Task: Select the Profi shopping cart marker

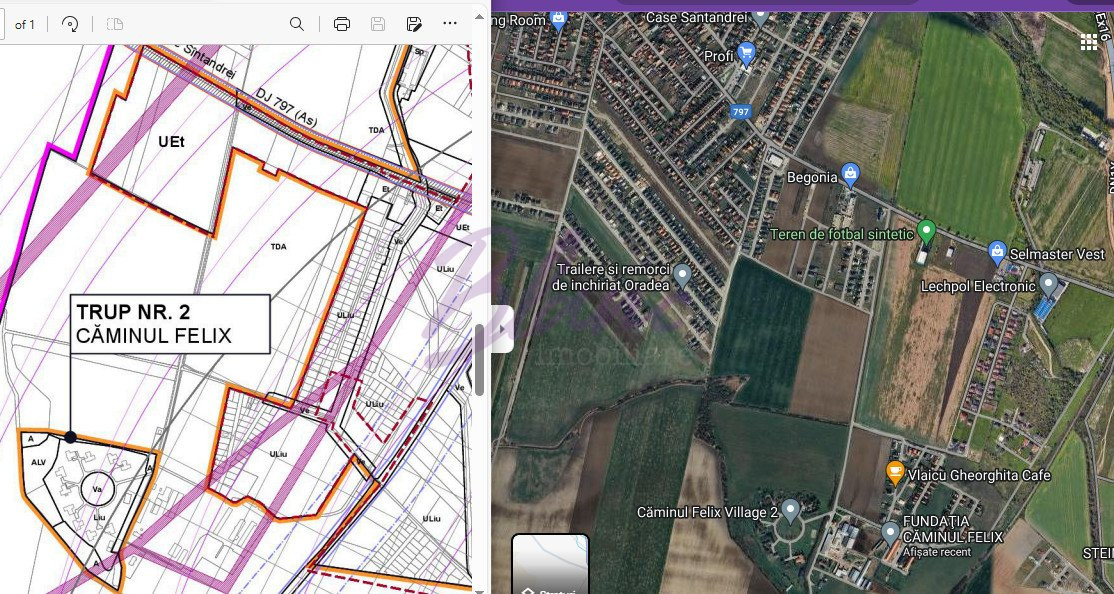Action: click(x=746, y=52)
